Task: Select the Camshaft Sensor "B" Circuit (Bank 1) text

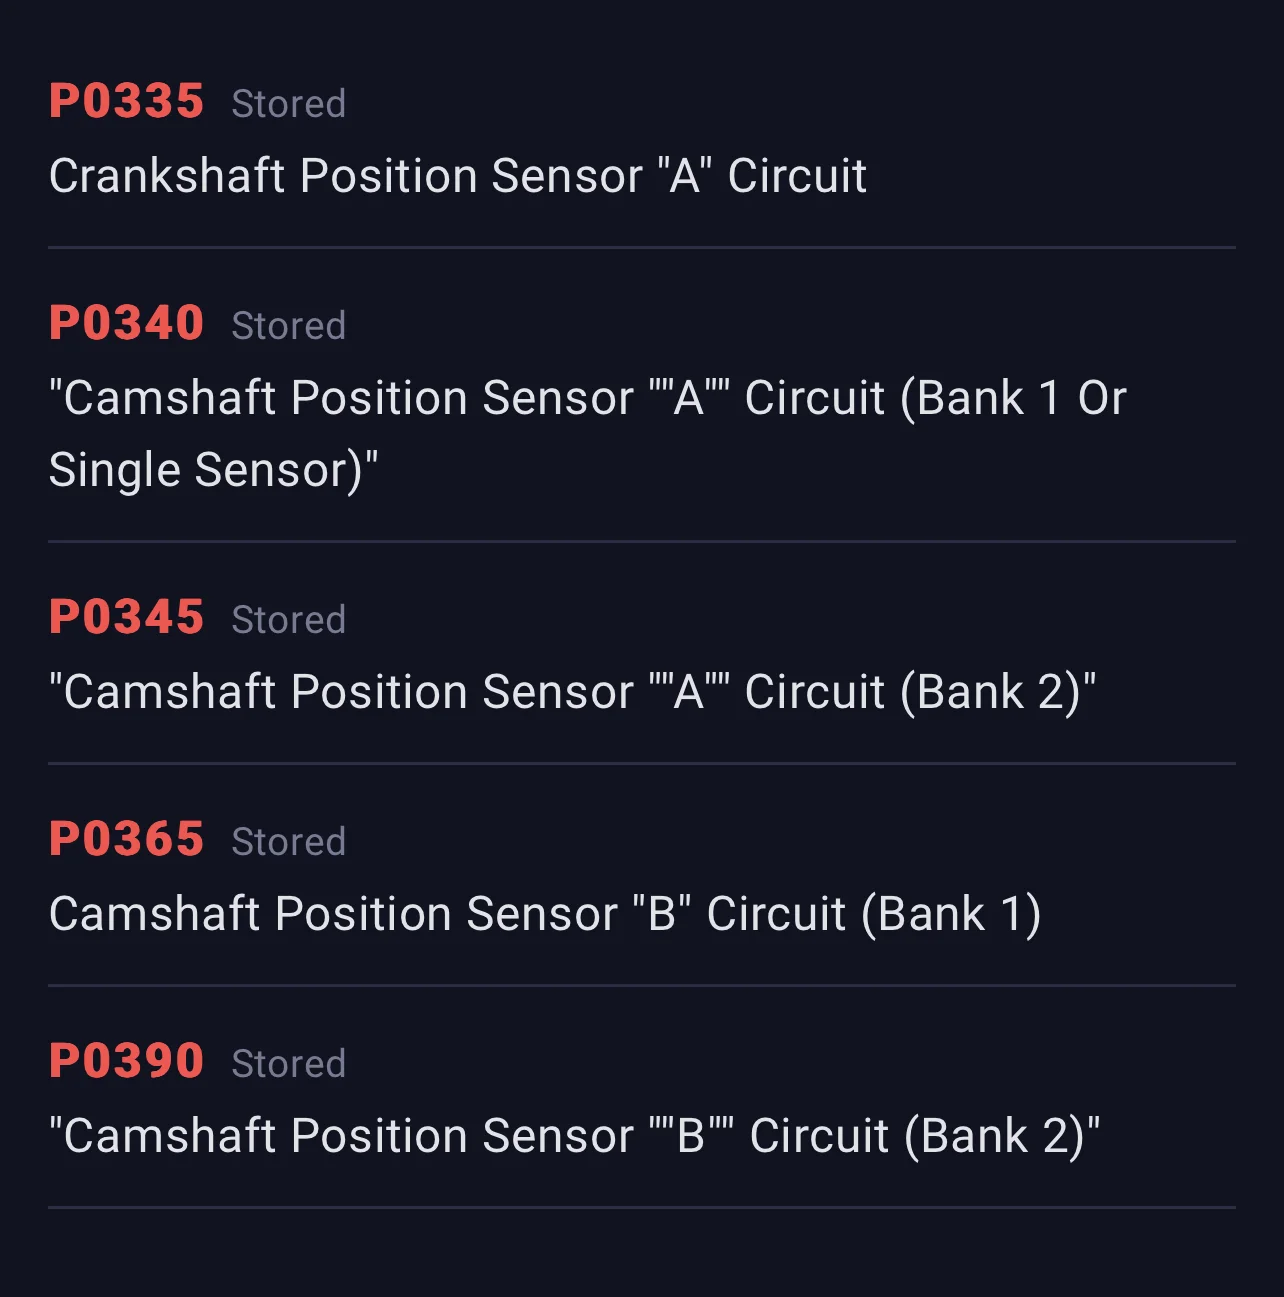Action: click(x=546, y=914)
